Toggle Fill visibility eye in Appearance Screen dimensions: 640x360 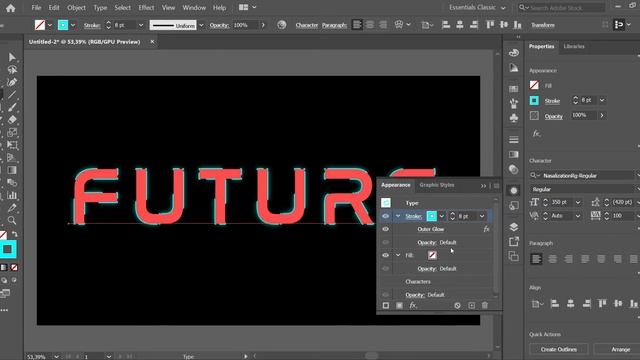click(385, 255)
